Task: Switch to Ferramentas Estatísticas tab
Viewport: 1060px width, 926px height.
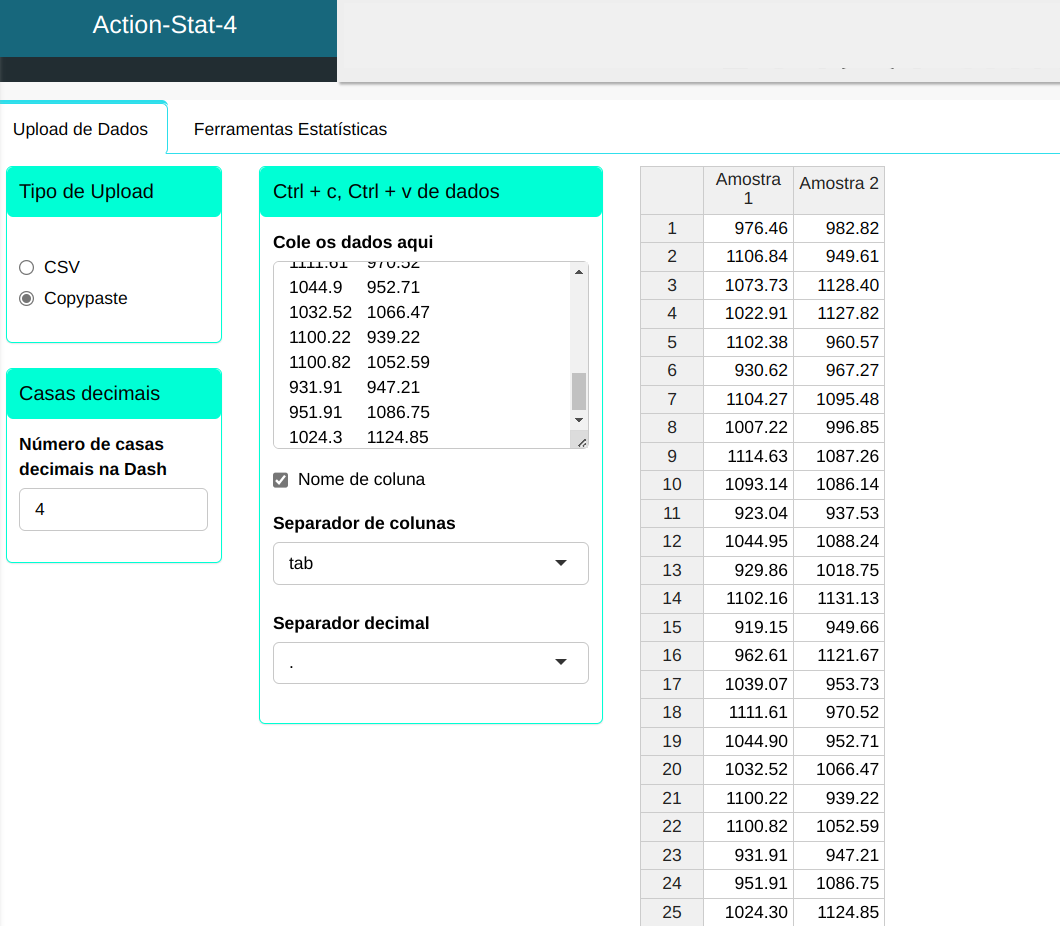Action: 290,129
